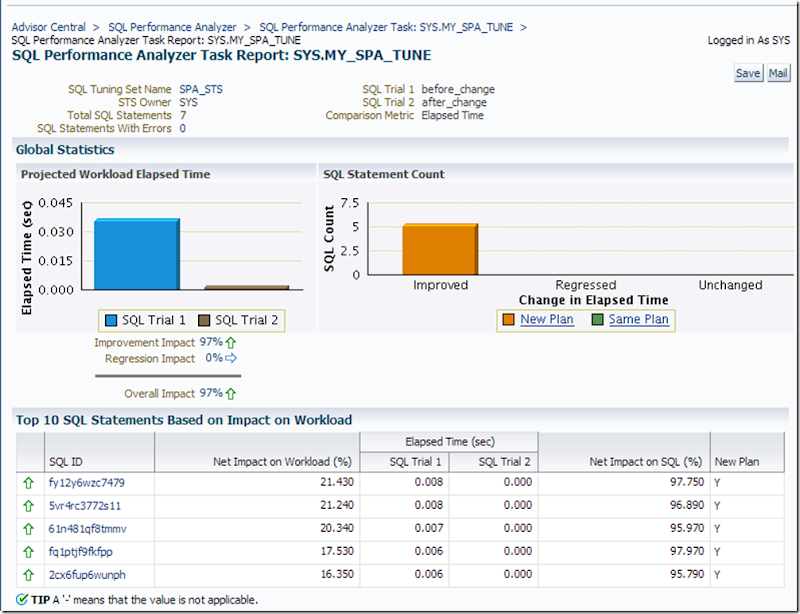
Task: Open SQL ID 61n481qf8tmmv details
Action: (89, 528)
